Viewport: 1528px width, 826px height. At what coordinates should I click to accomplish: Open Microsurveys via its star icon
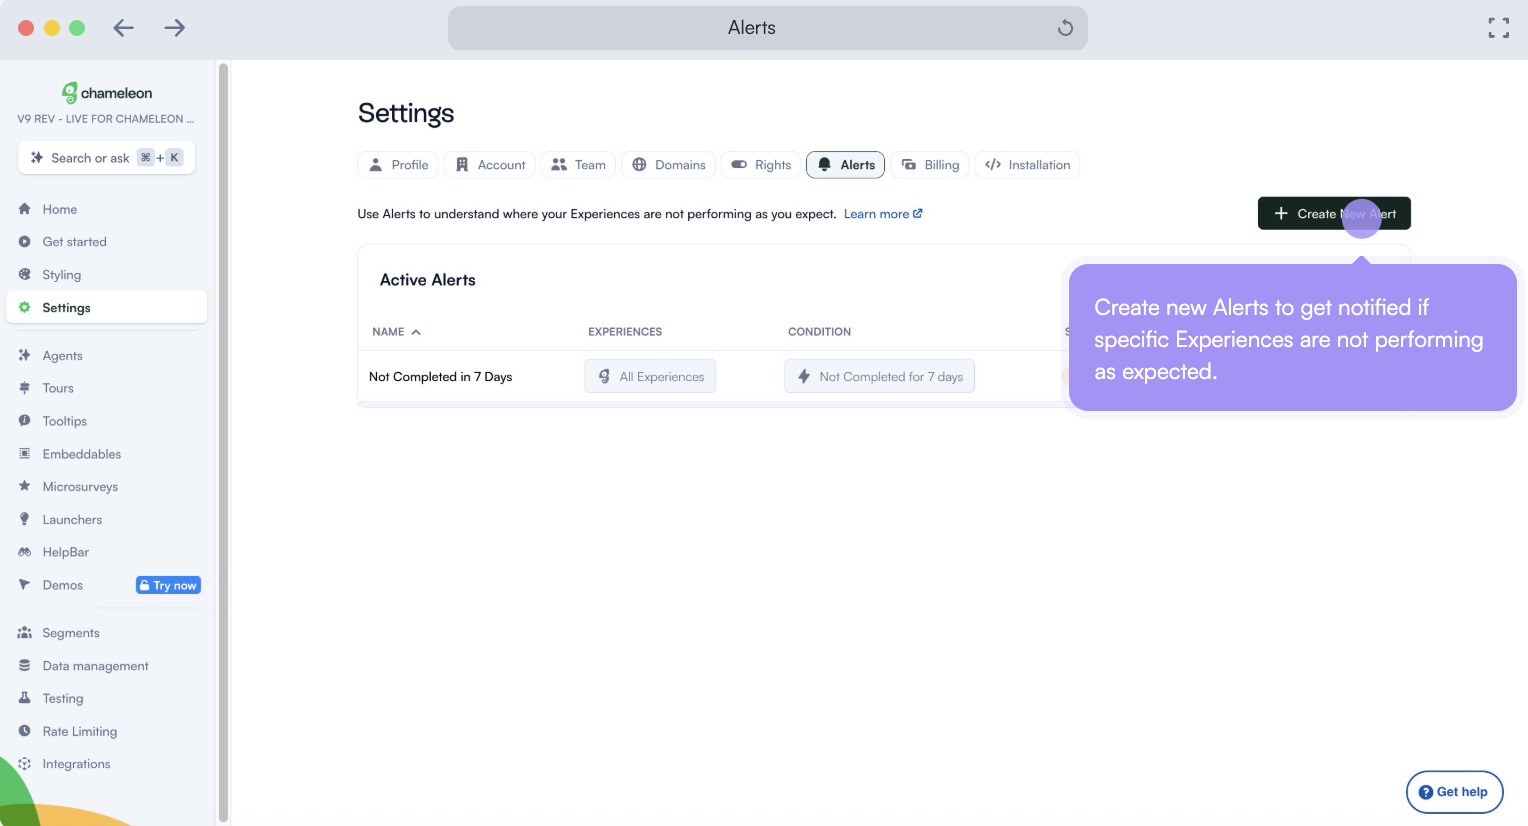24,486
